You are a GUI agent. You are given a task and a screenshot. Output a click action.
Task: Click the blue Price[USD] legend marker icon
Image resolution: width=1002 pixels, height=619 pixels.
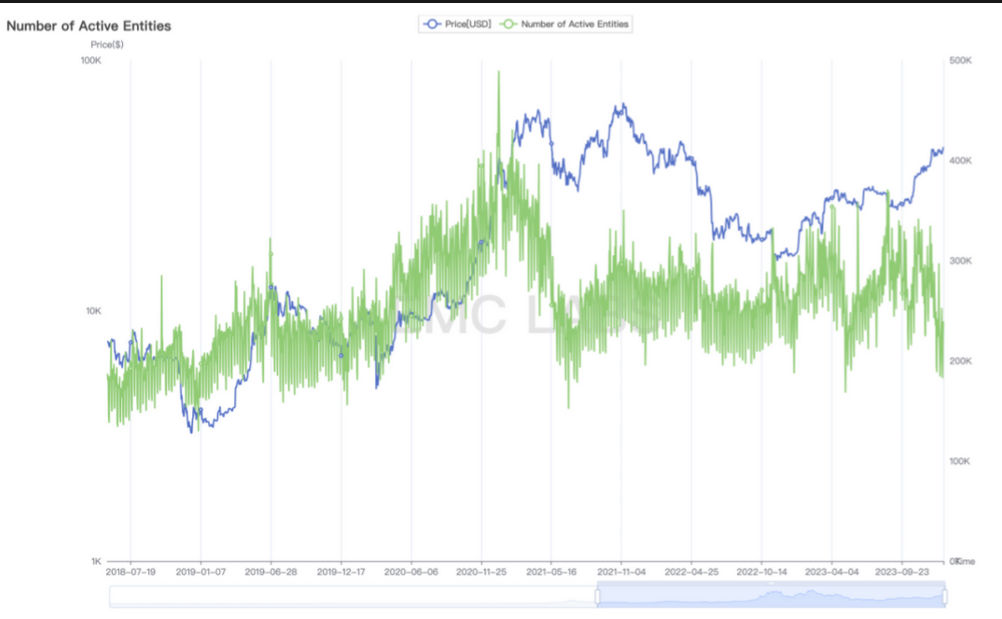coord(432,24)
